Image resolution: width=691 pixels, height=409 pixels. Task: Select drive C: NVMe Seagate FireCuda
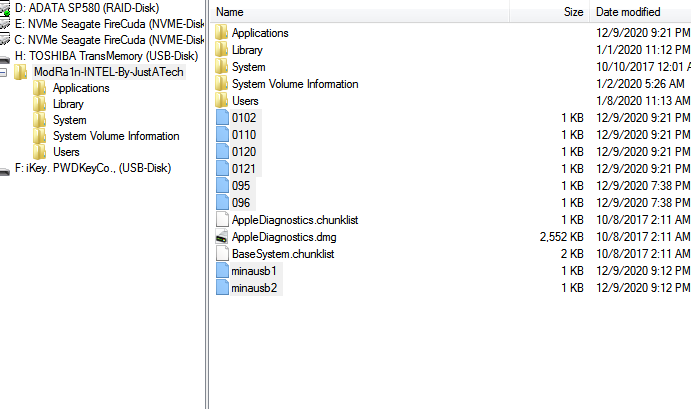(x=109, y=40)
